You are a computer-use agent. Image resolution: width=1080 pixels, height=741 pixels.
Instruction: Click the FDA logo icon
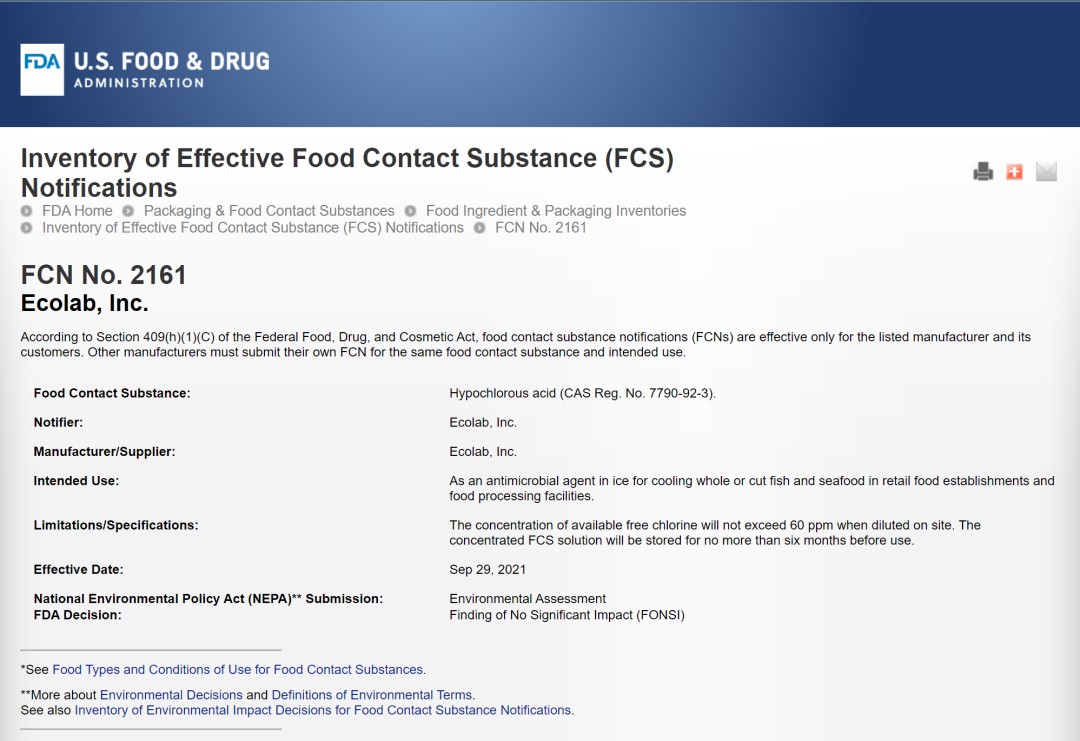click(42, 69)
